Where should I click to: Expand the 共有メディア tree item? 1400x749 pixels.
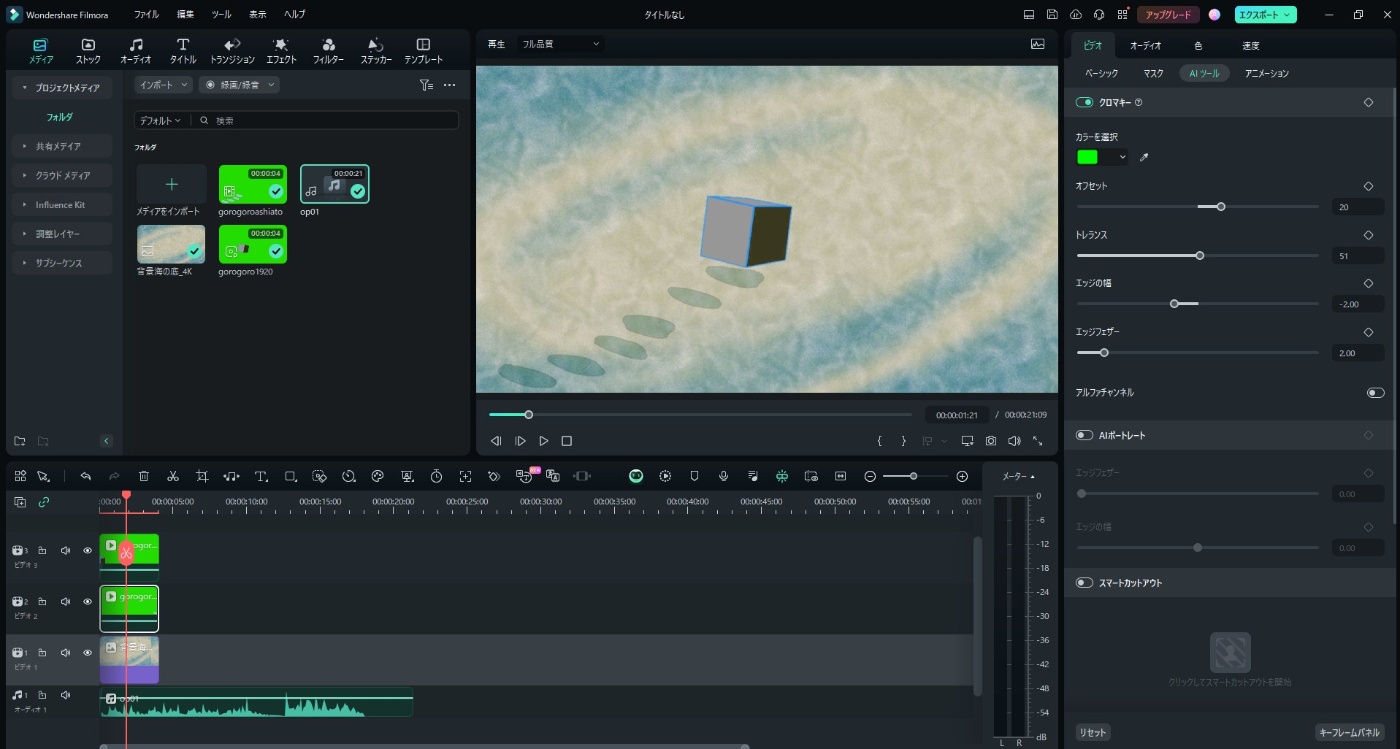(60, 146)
